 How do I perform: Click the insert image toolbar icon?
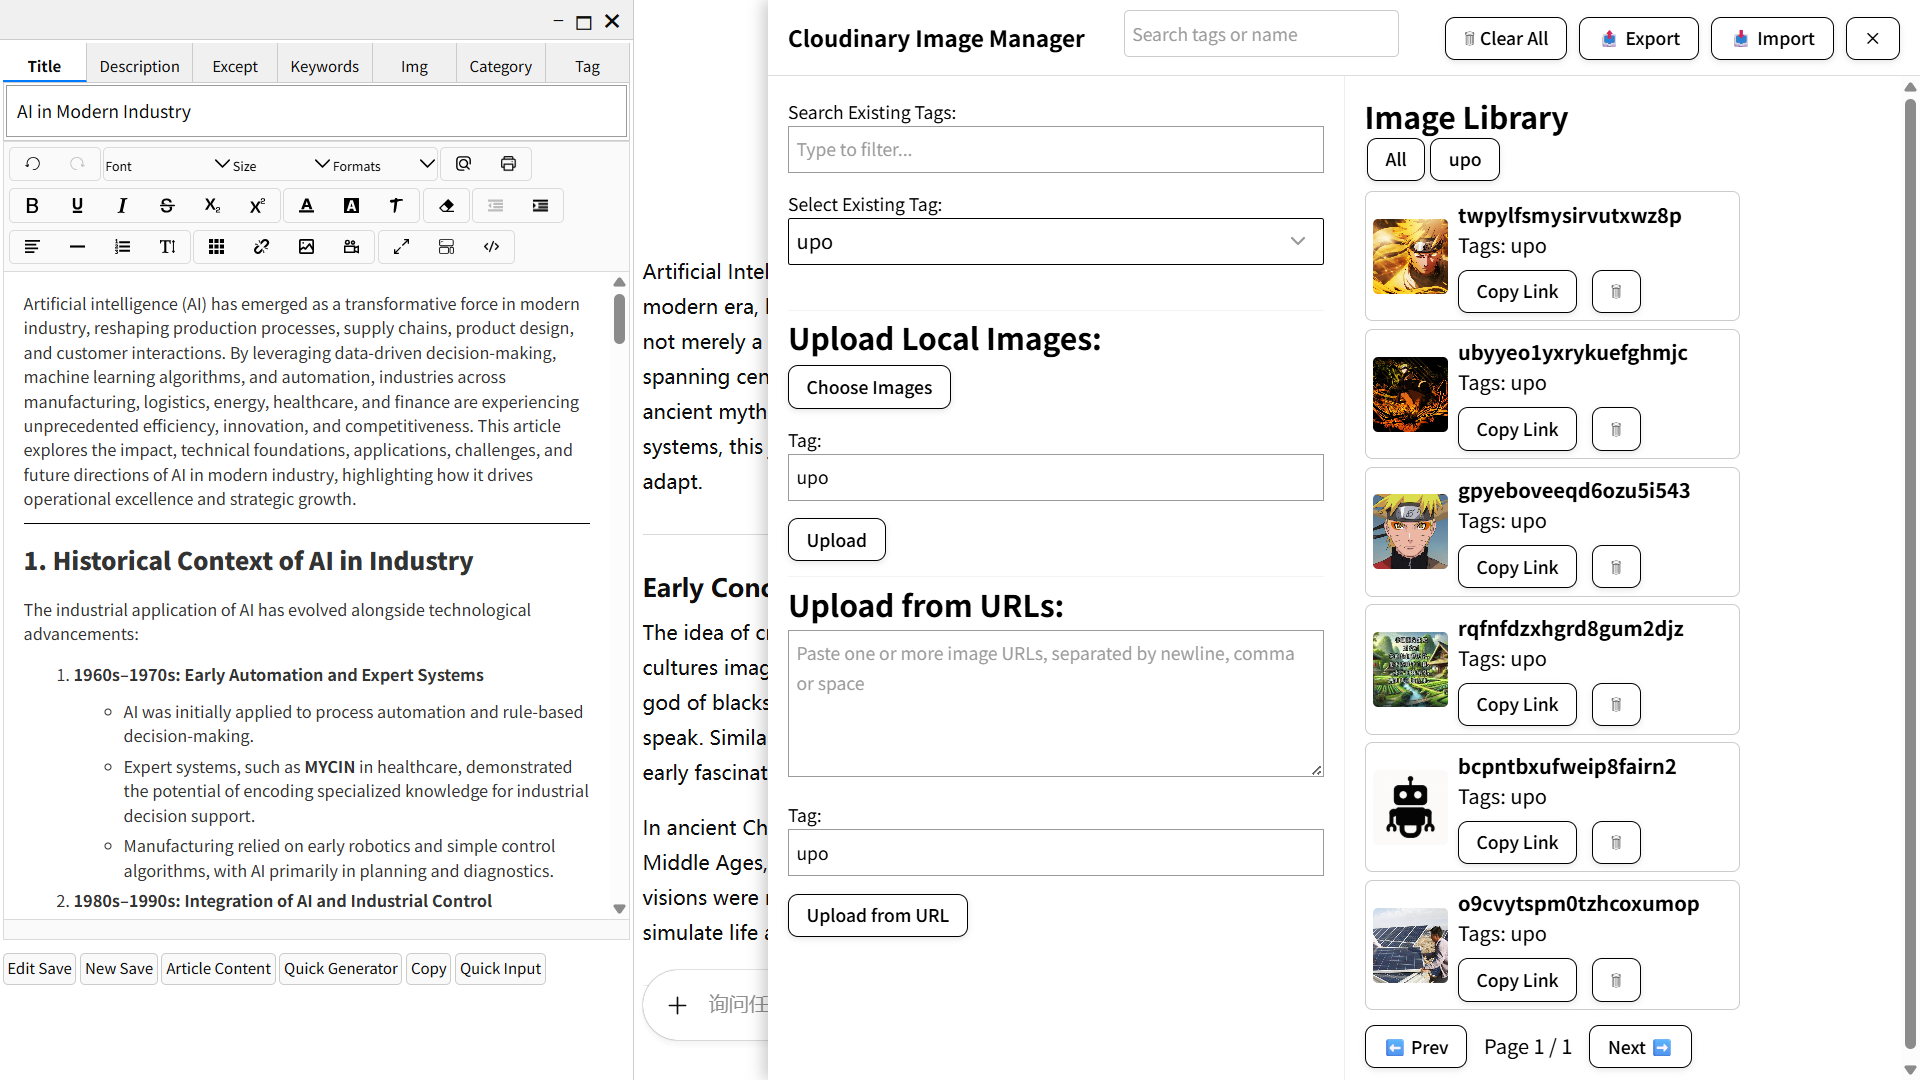306,247
